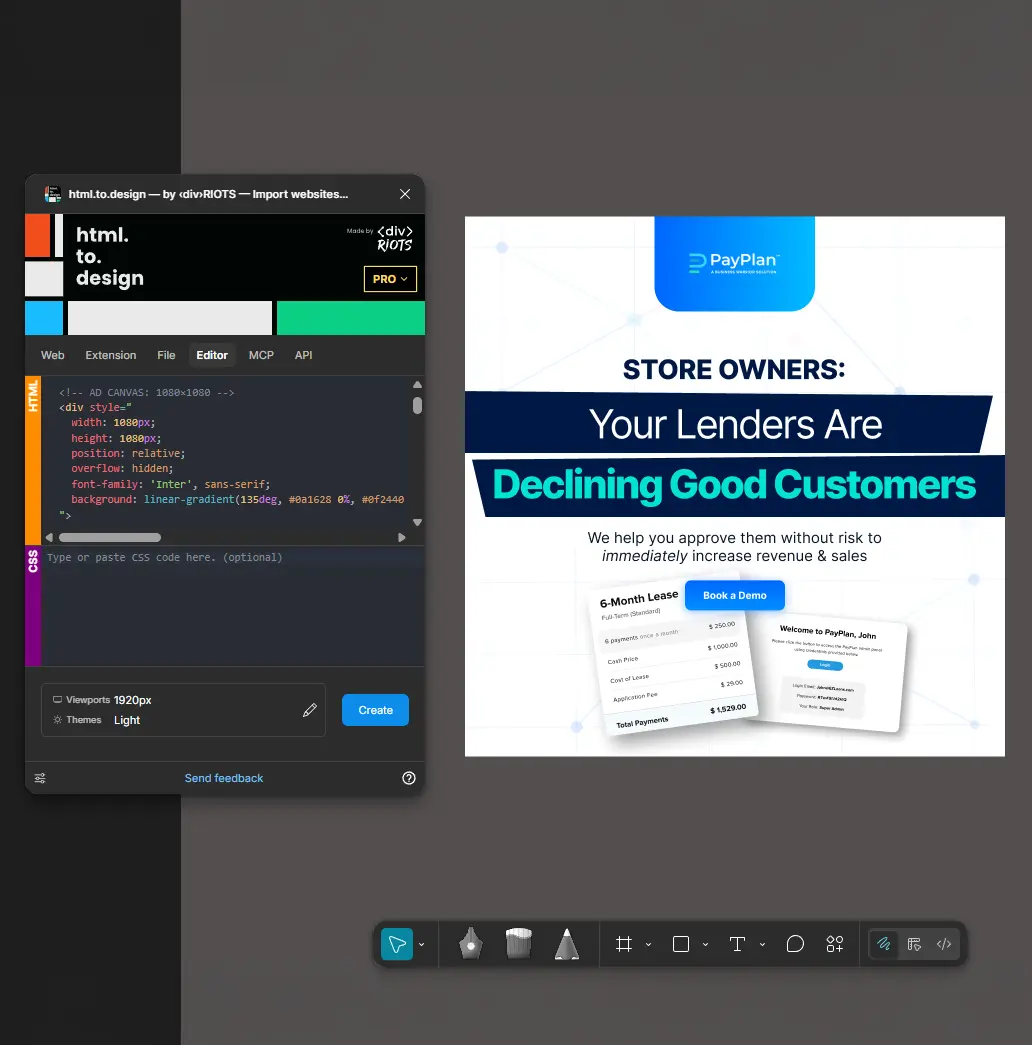Open plugin settings sliders icon
Screen dimensions: 1032x1045
40,778
